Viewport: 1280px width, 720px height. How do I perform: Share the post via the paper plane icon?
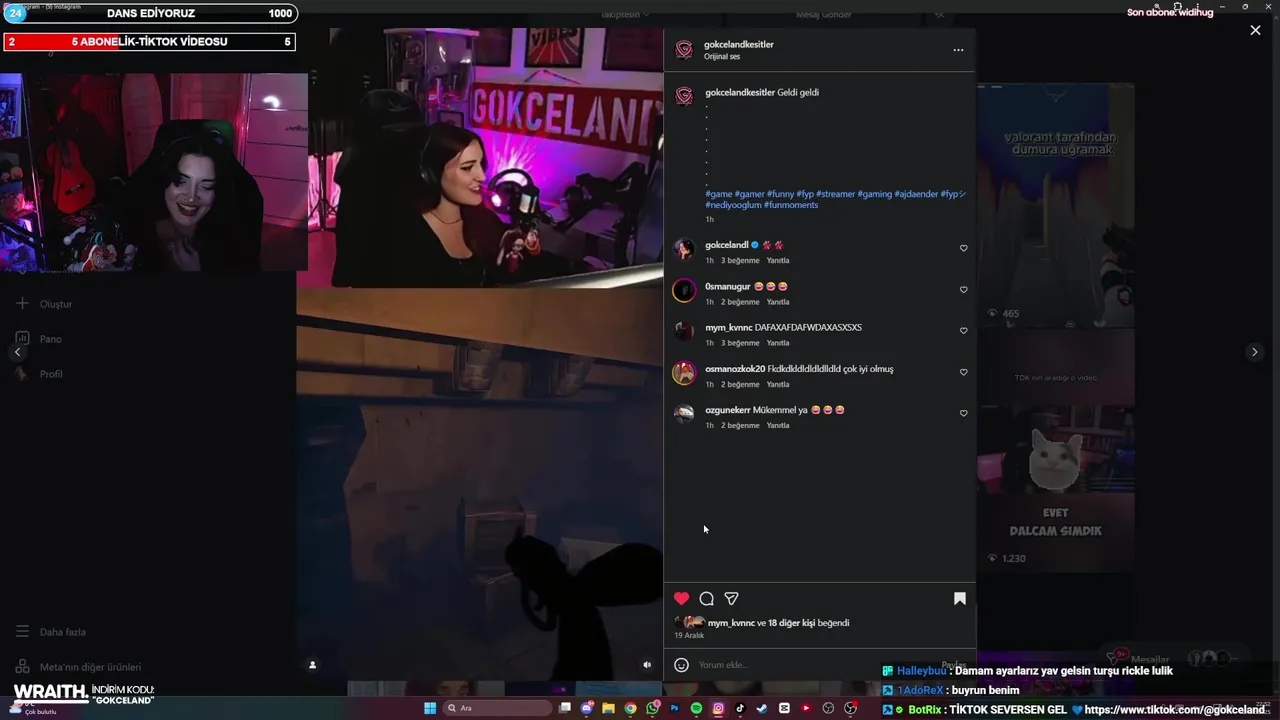coord(731,598)
